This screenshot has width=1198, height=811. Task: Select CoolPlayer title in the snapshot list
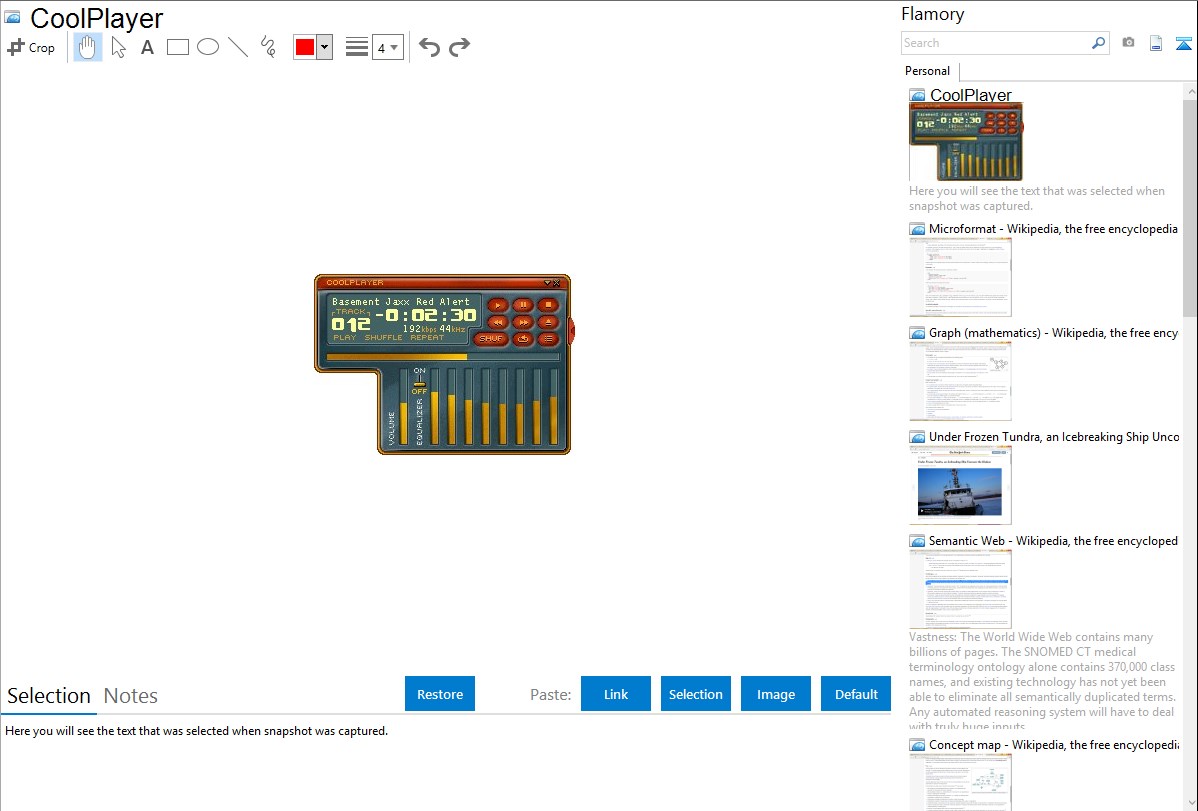coord(970,95)
